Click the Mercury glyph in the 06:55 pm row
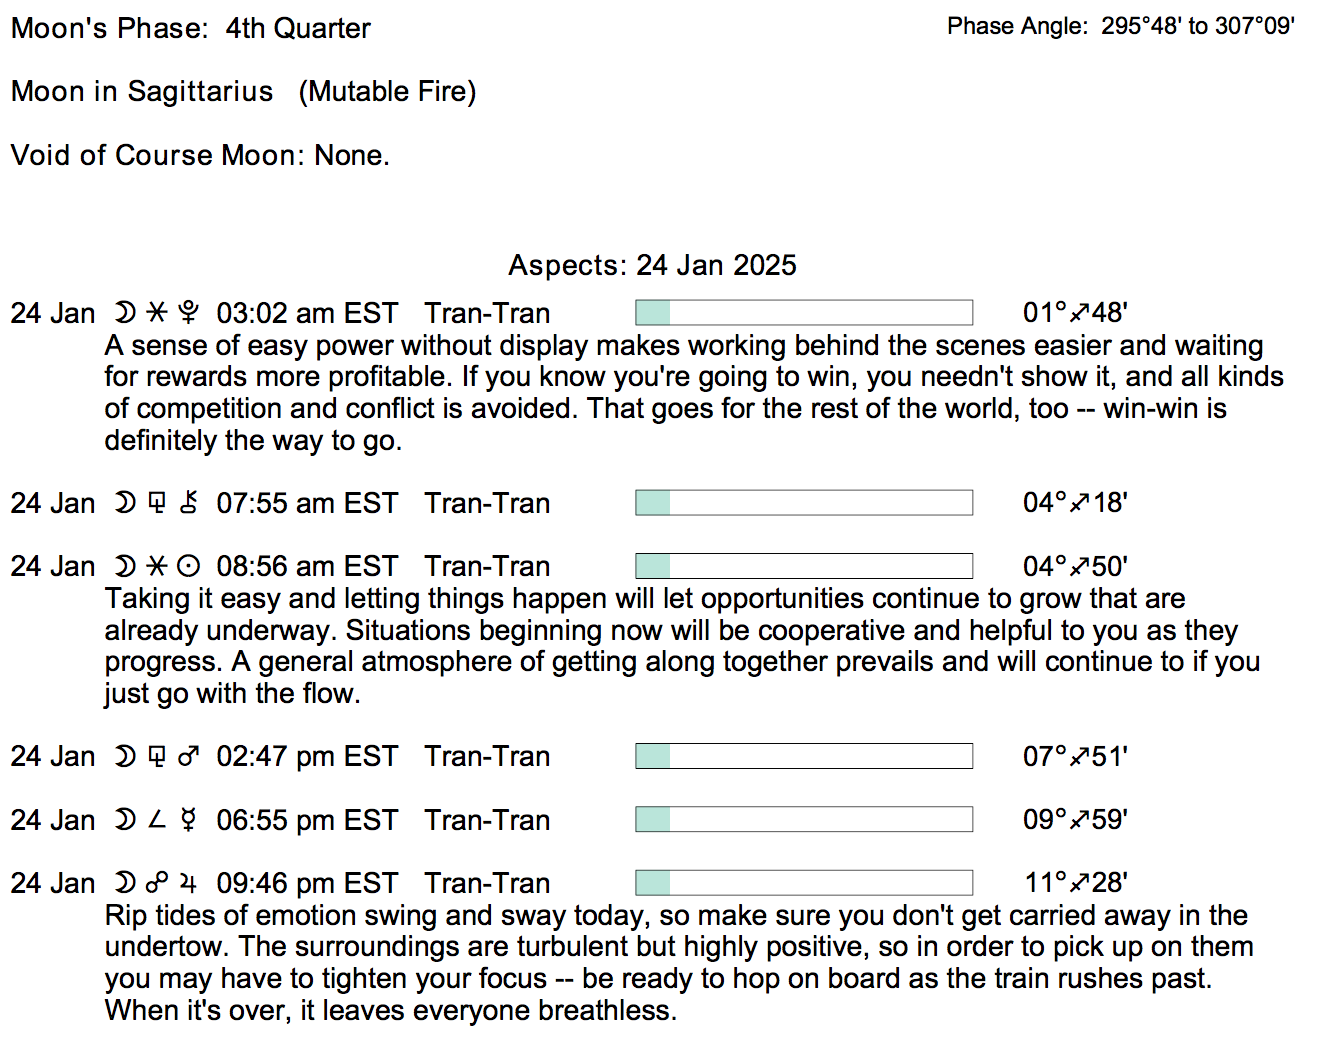1318x1038 pixels. tap(188, 821)
